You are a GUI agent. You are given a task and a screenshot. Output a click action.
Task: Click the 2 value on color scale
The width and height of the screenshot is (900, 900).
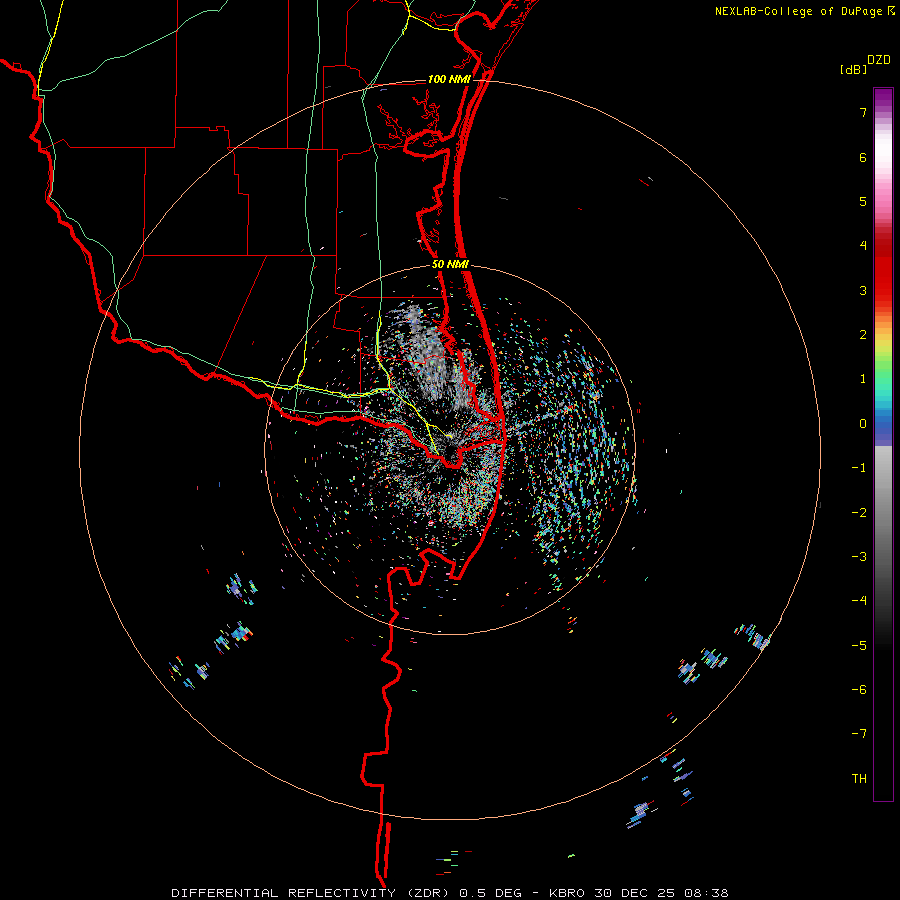point(863,335)
